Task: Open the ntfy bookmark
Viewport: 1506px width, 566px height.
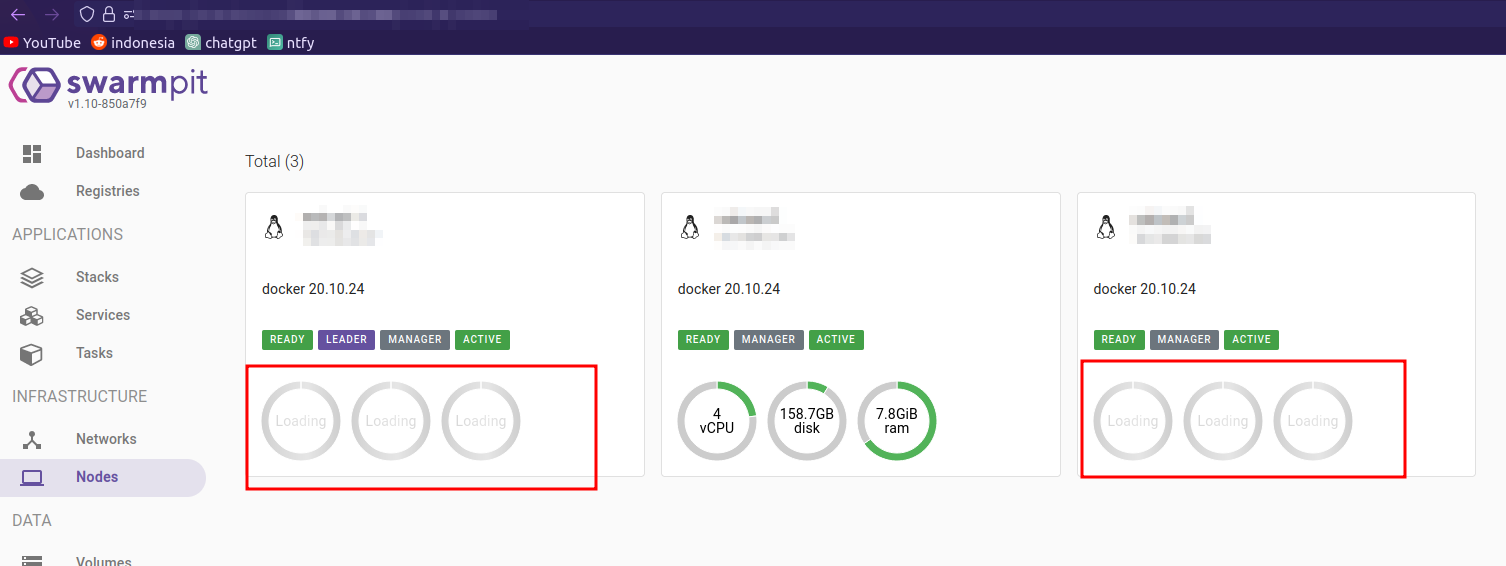Action: point(291,42)
